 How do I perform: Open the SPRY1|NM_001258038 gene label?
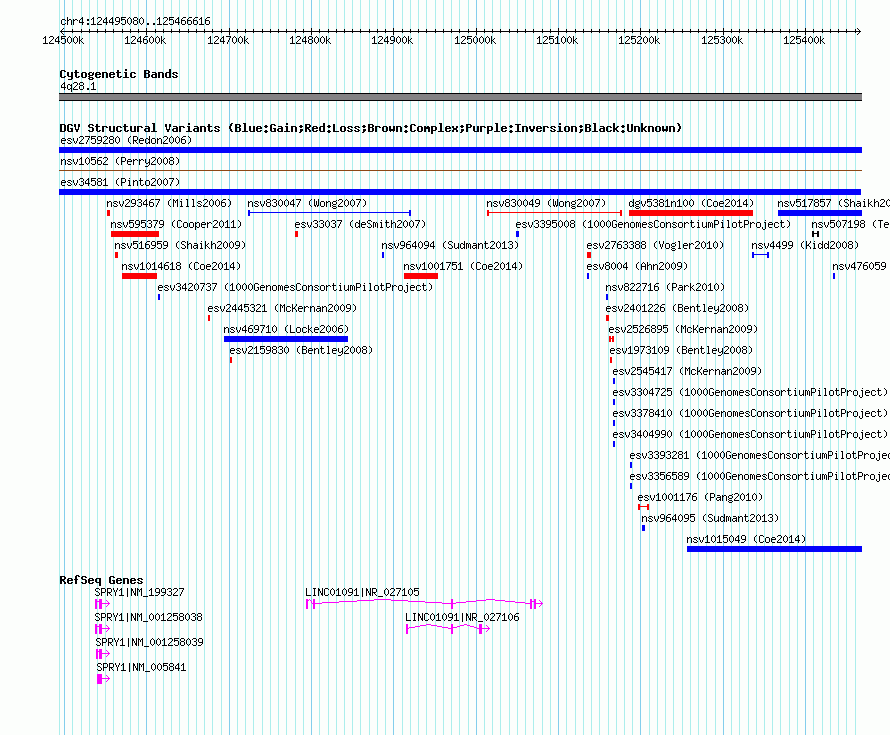149,617
